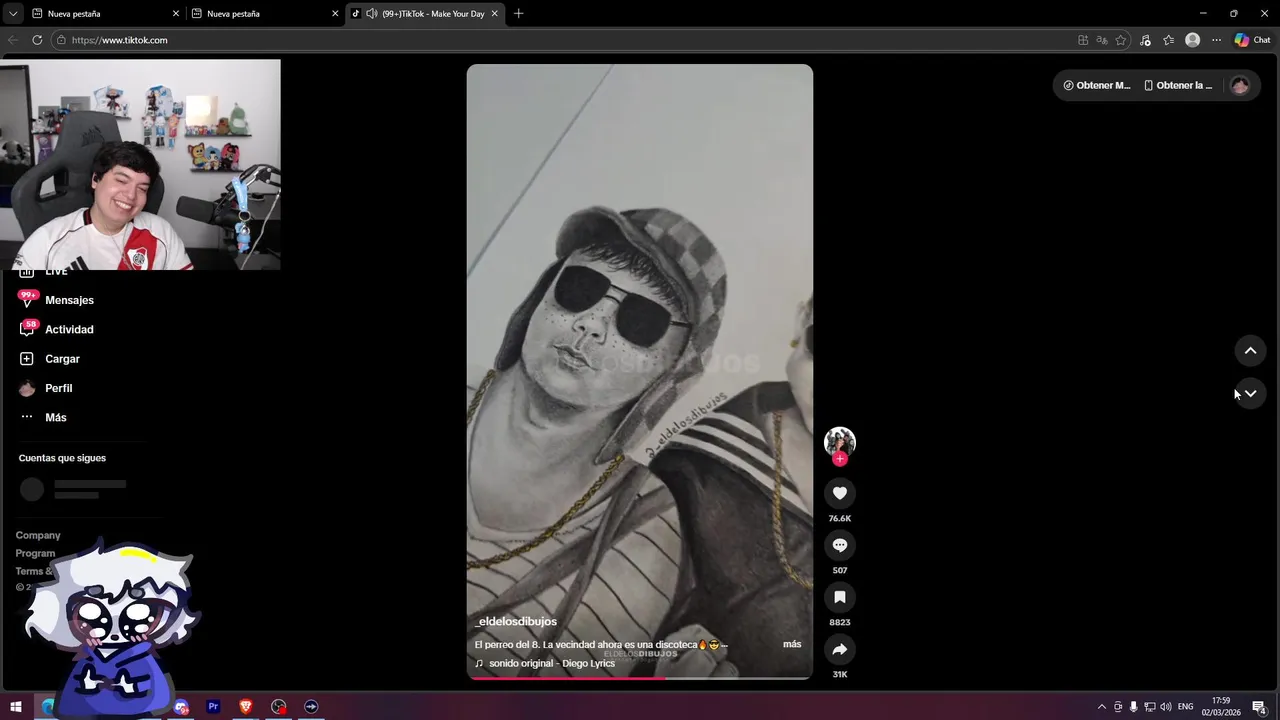The height and width of the screenshot is (720, 1280).
Task: Open the Copilot Chat button
Action: (1252, 40)
